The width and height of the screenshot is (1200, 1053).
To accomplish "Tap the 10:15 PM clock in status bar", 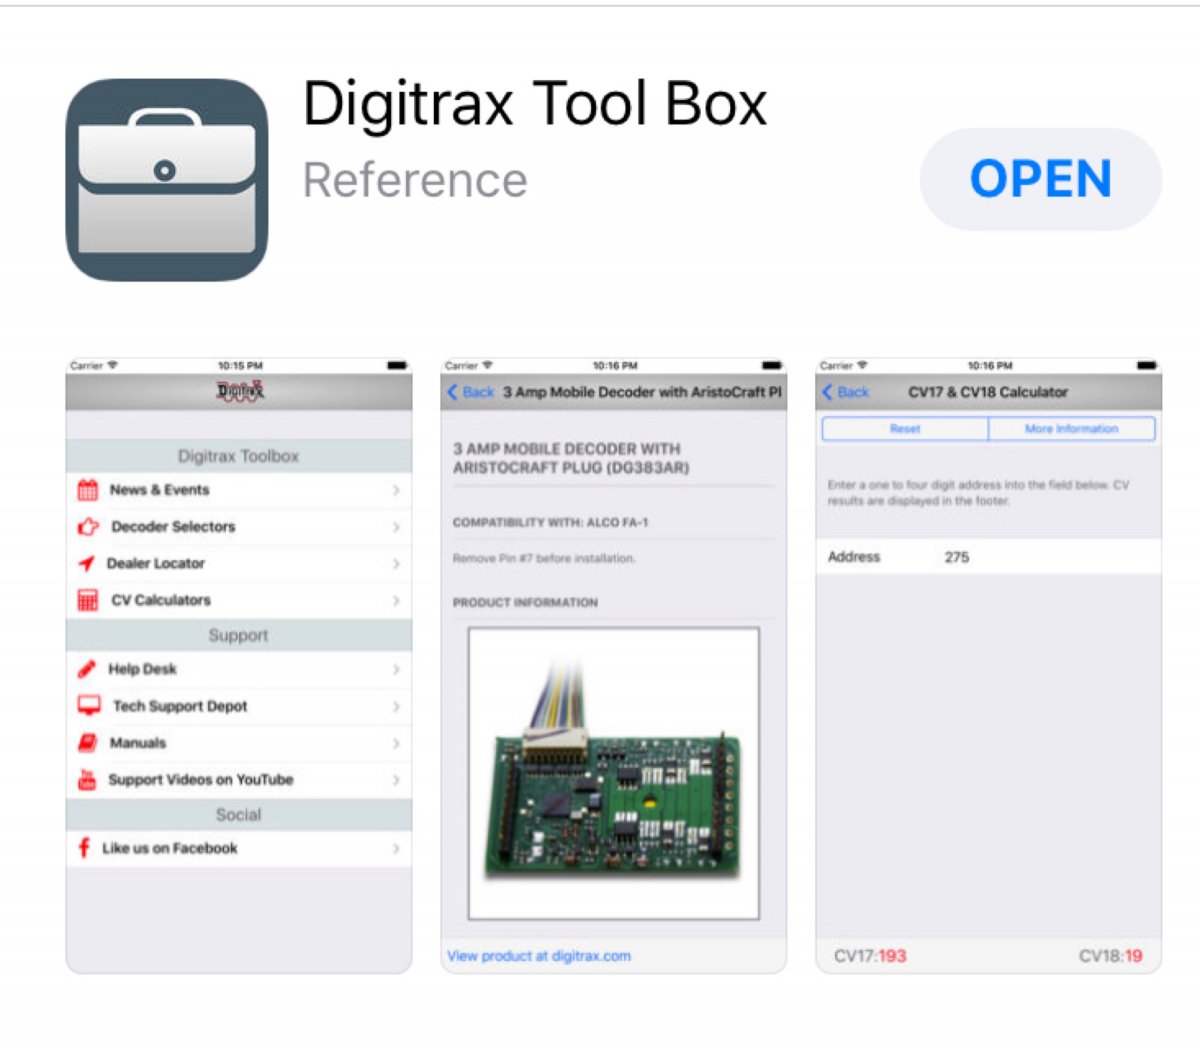I will 240,366.
